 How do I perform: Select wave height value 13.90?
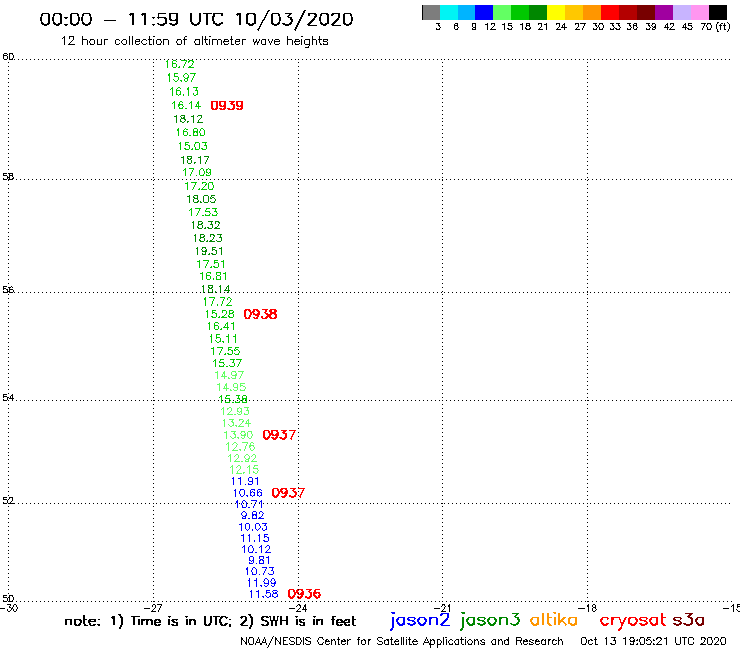click(238, 435)
